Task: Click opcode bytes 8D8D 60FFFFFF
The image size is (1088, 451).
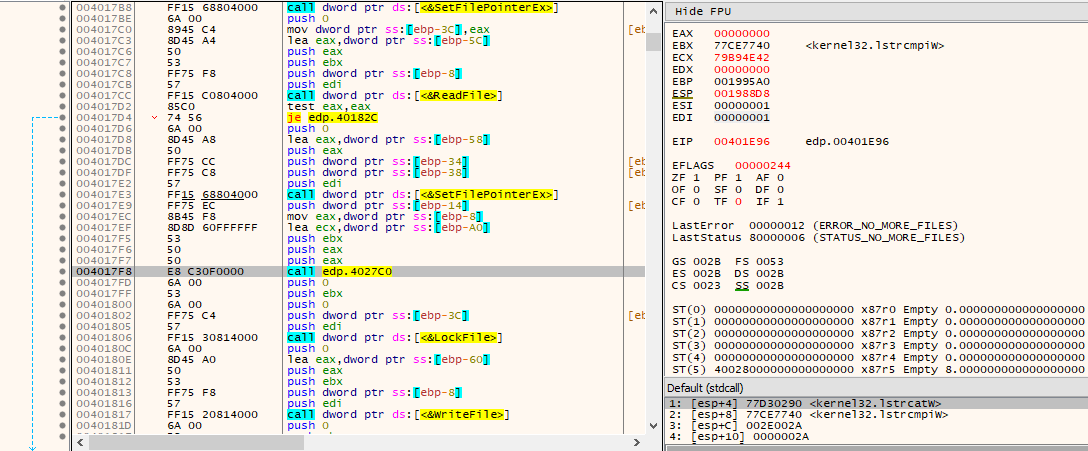Action: click(212, 227)
